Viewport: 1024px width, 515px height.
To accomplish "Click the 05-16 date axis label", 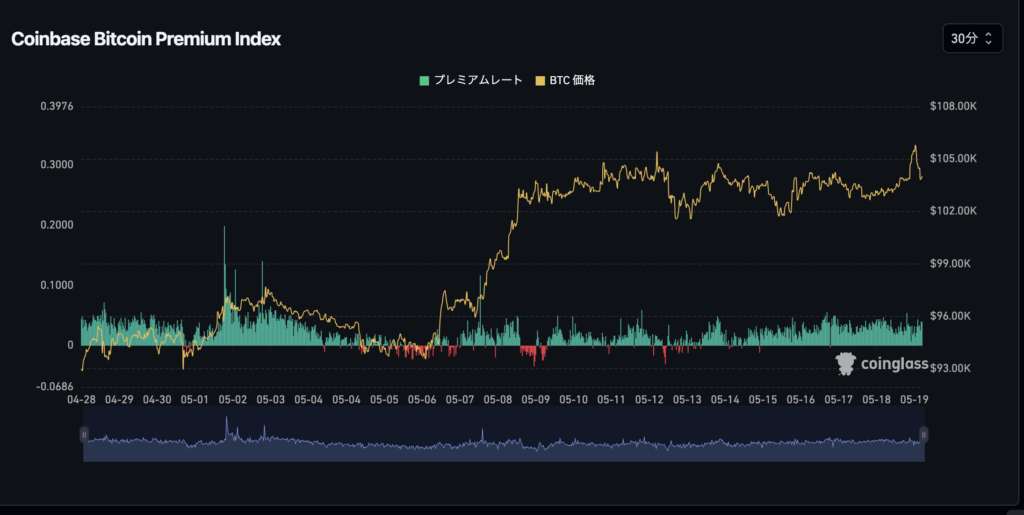I will pyautogui.click(x=801, y=399).
